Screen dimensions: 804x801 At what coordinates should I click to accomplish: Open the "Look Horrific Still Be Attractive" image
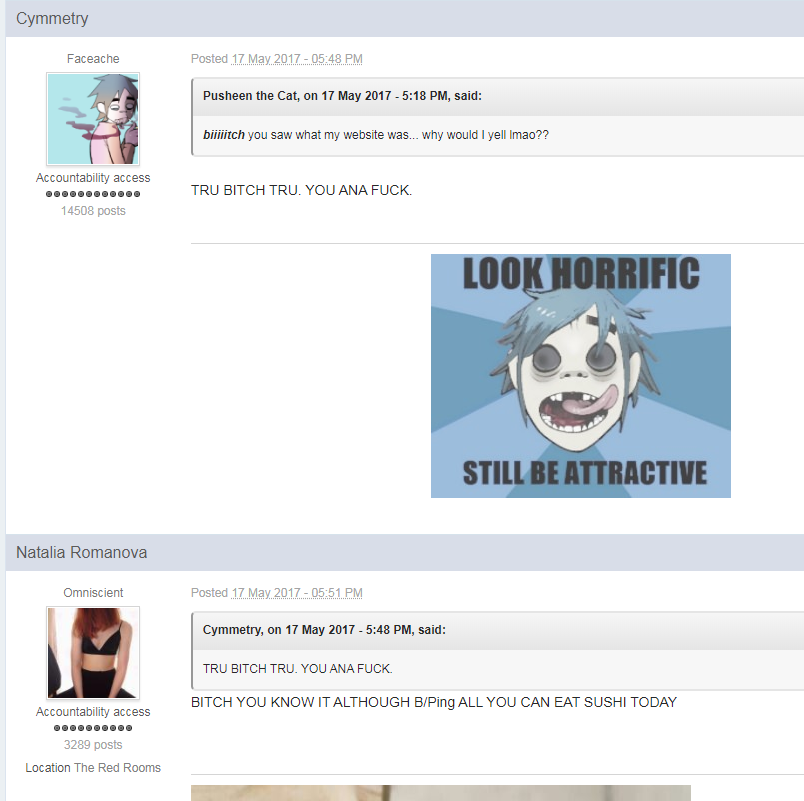[x=580, y=376]
